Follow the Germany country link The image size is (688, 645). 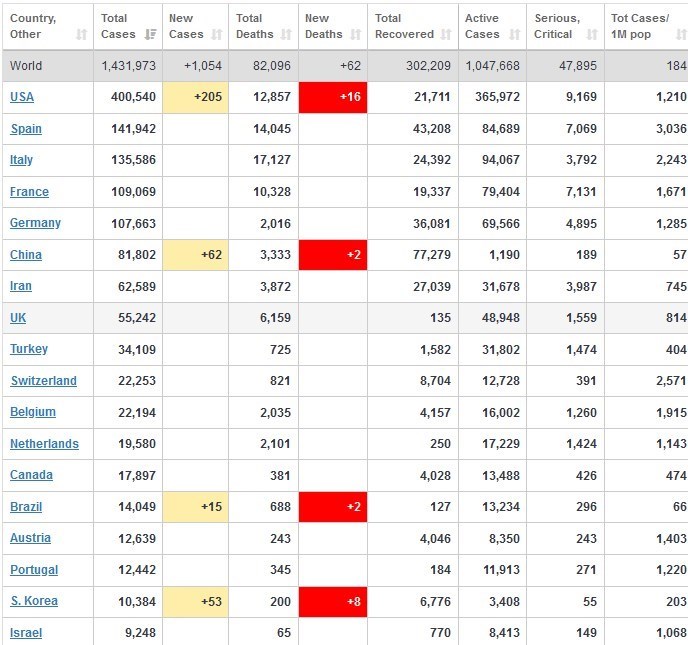click(x=35, y=223)
